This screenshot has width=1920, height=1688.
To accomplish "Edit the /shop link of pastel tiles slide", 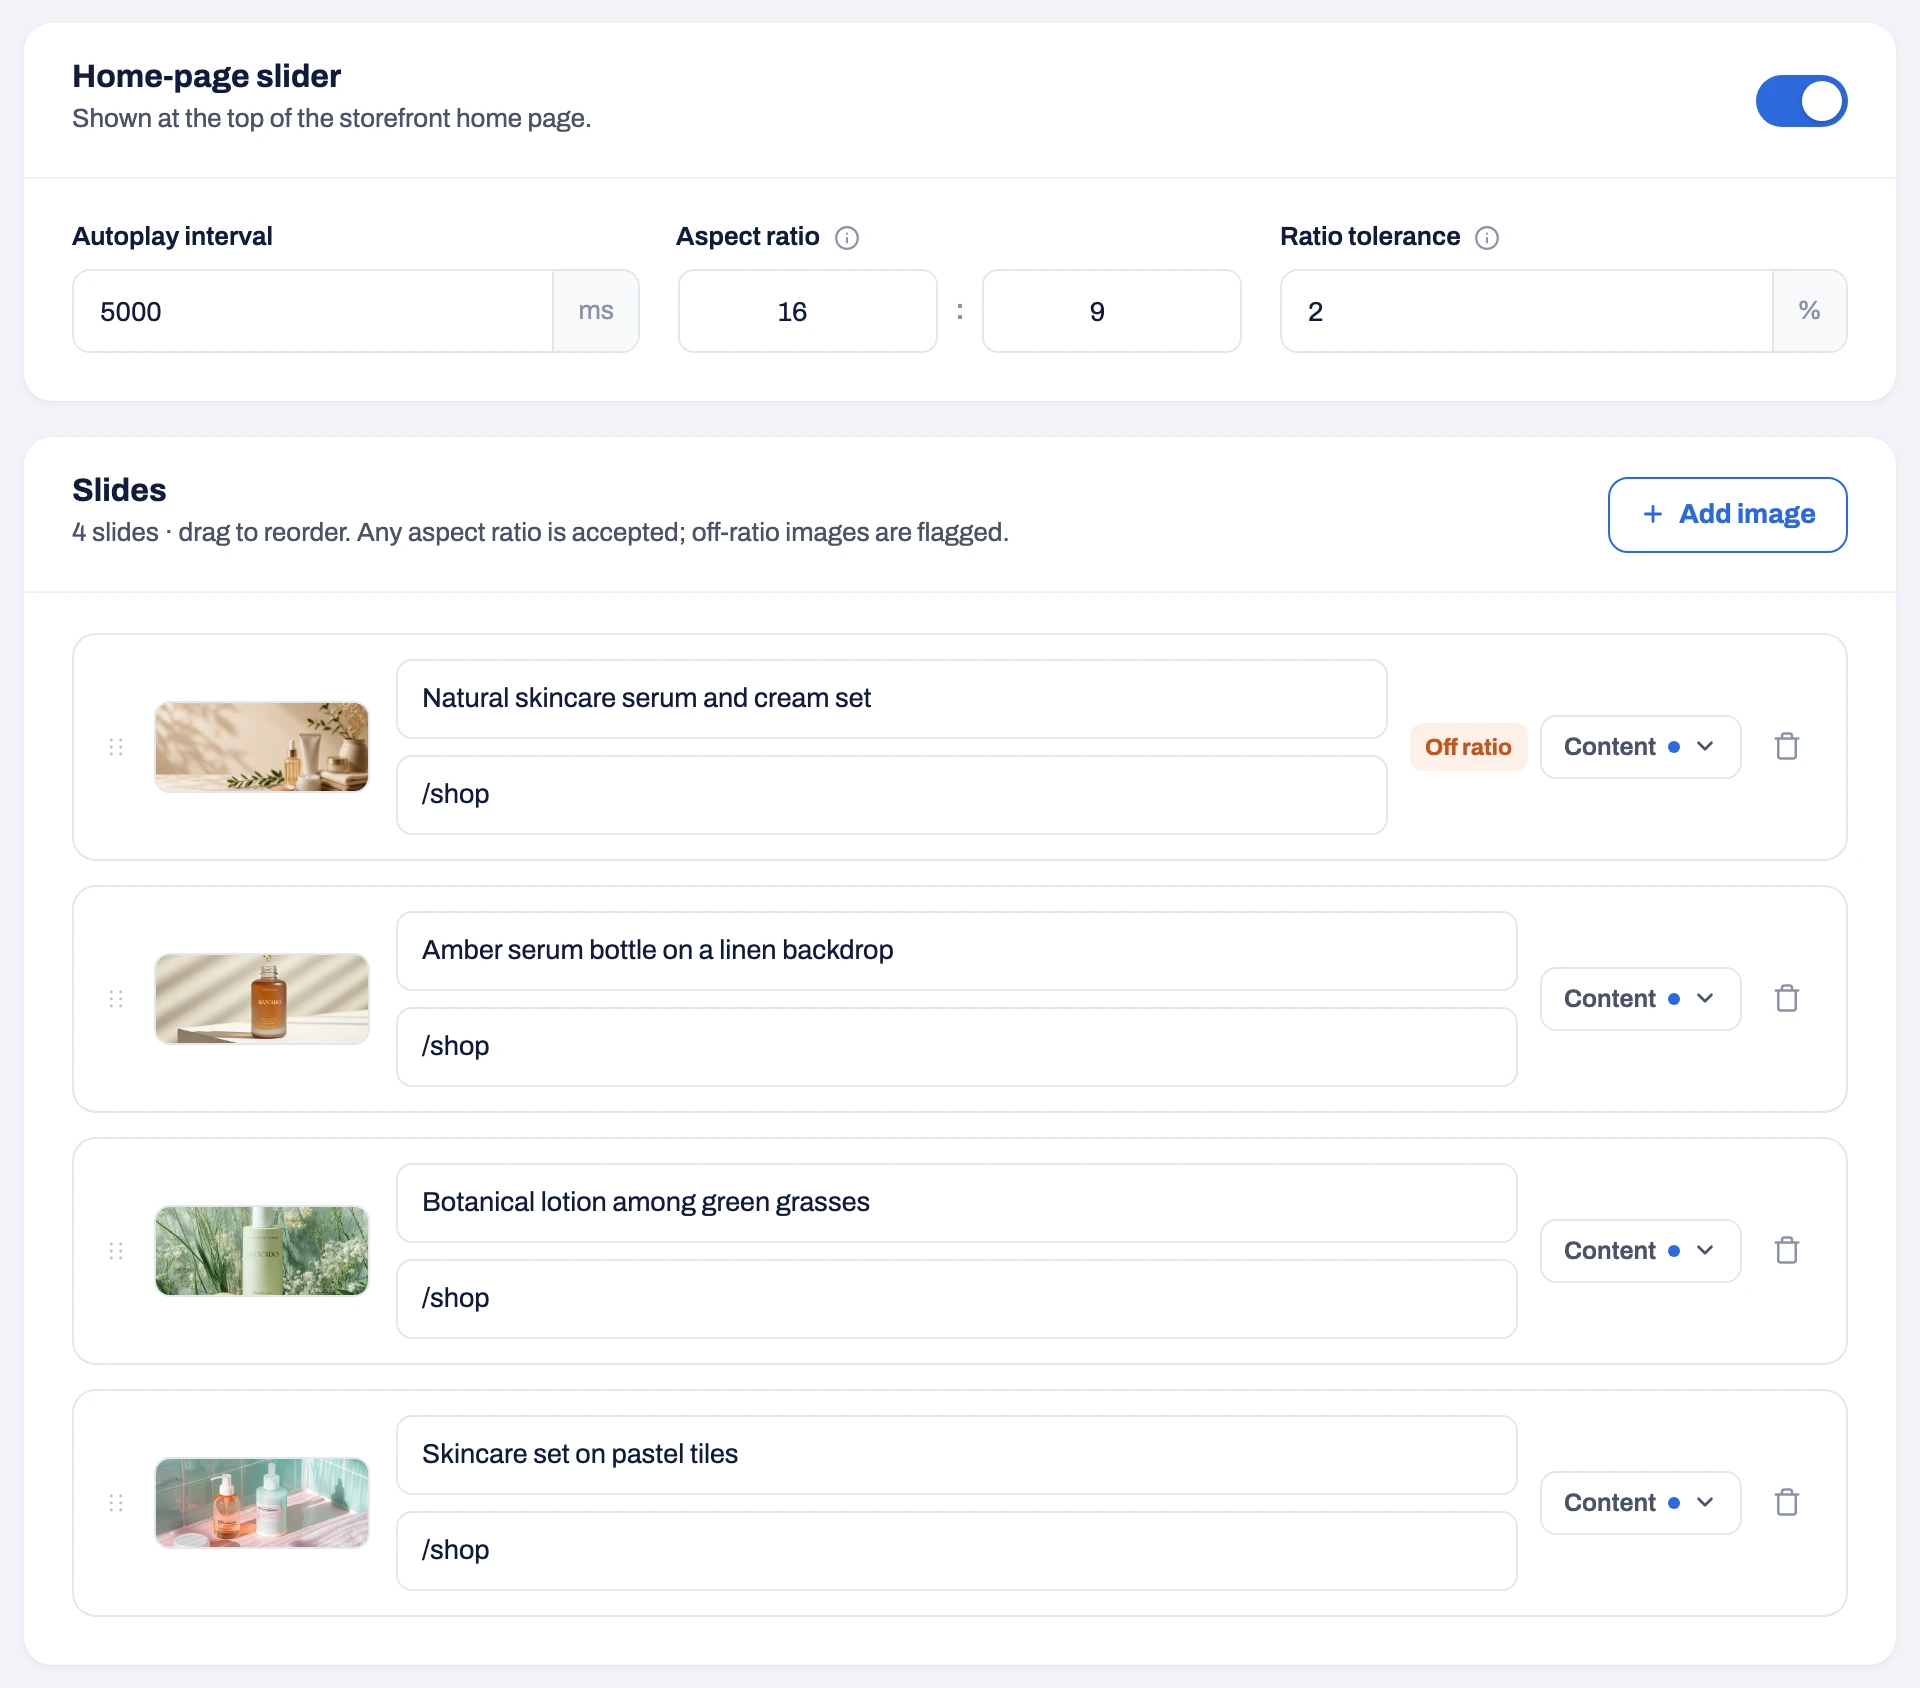I will (x=956, y=1551).
